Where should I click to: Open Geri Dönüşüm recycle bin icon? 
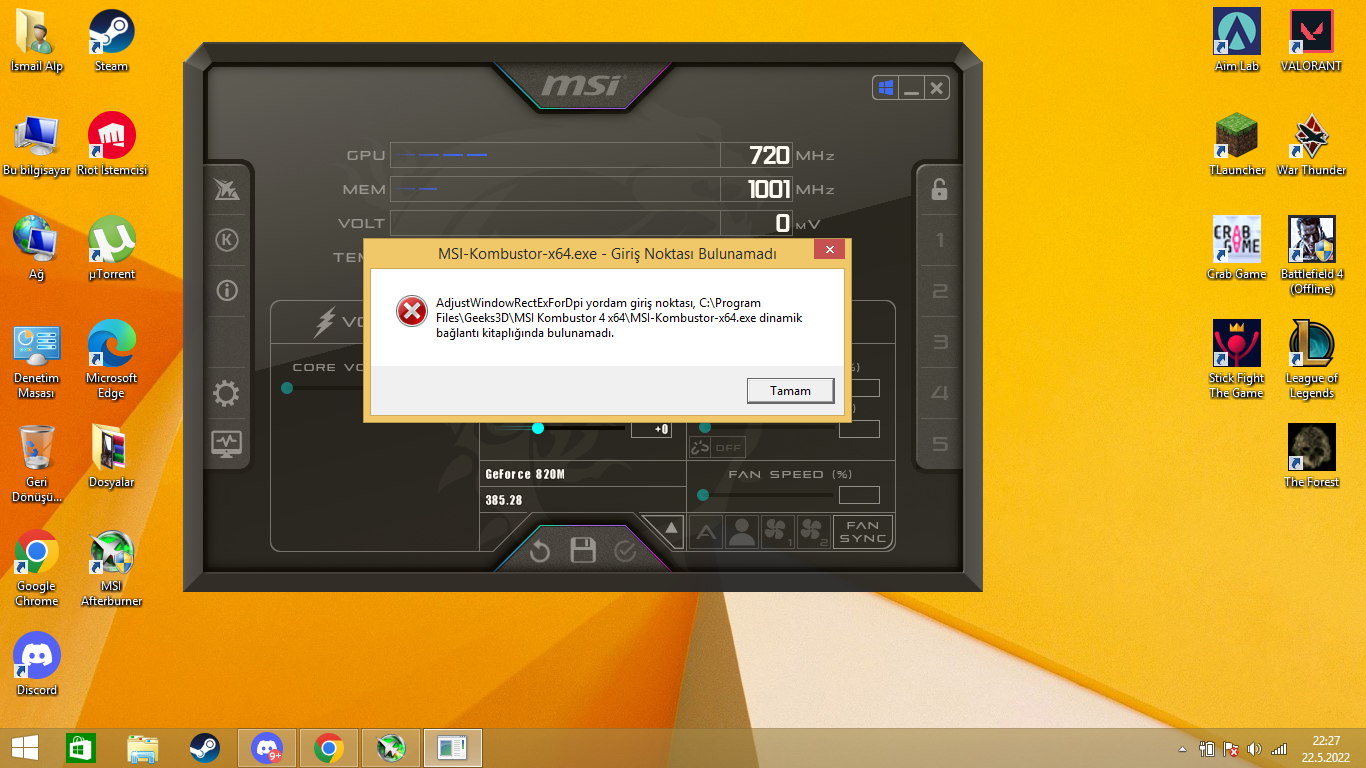37,464
